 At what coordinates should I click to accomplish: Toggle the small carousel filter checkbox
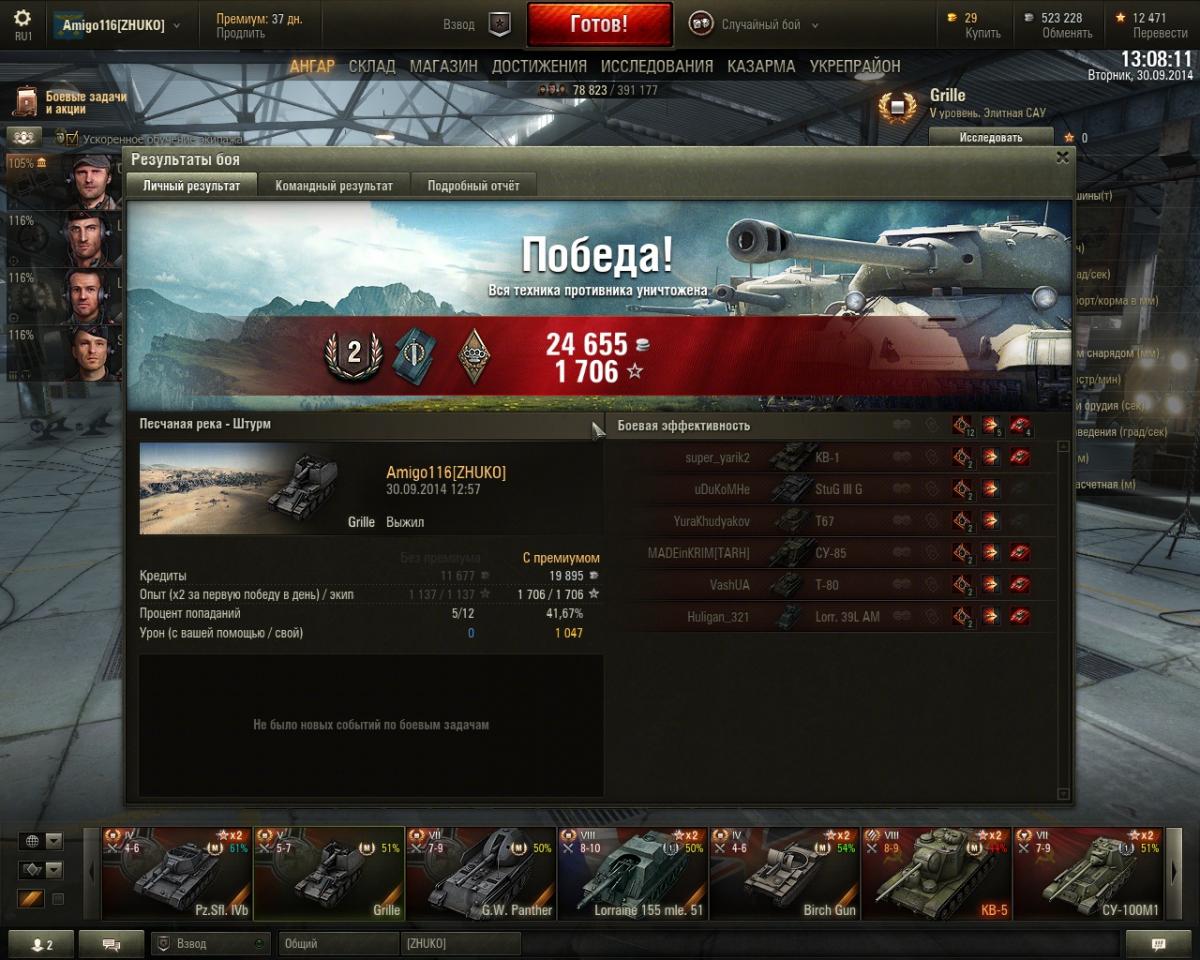(58, 899)
